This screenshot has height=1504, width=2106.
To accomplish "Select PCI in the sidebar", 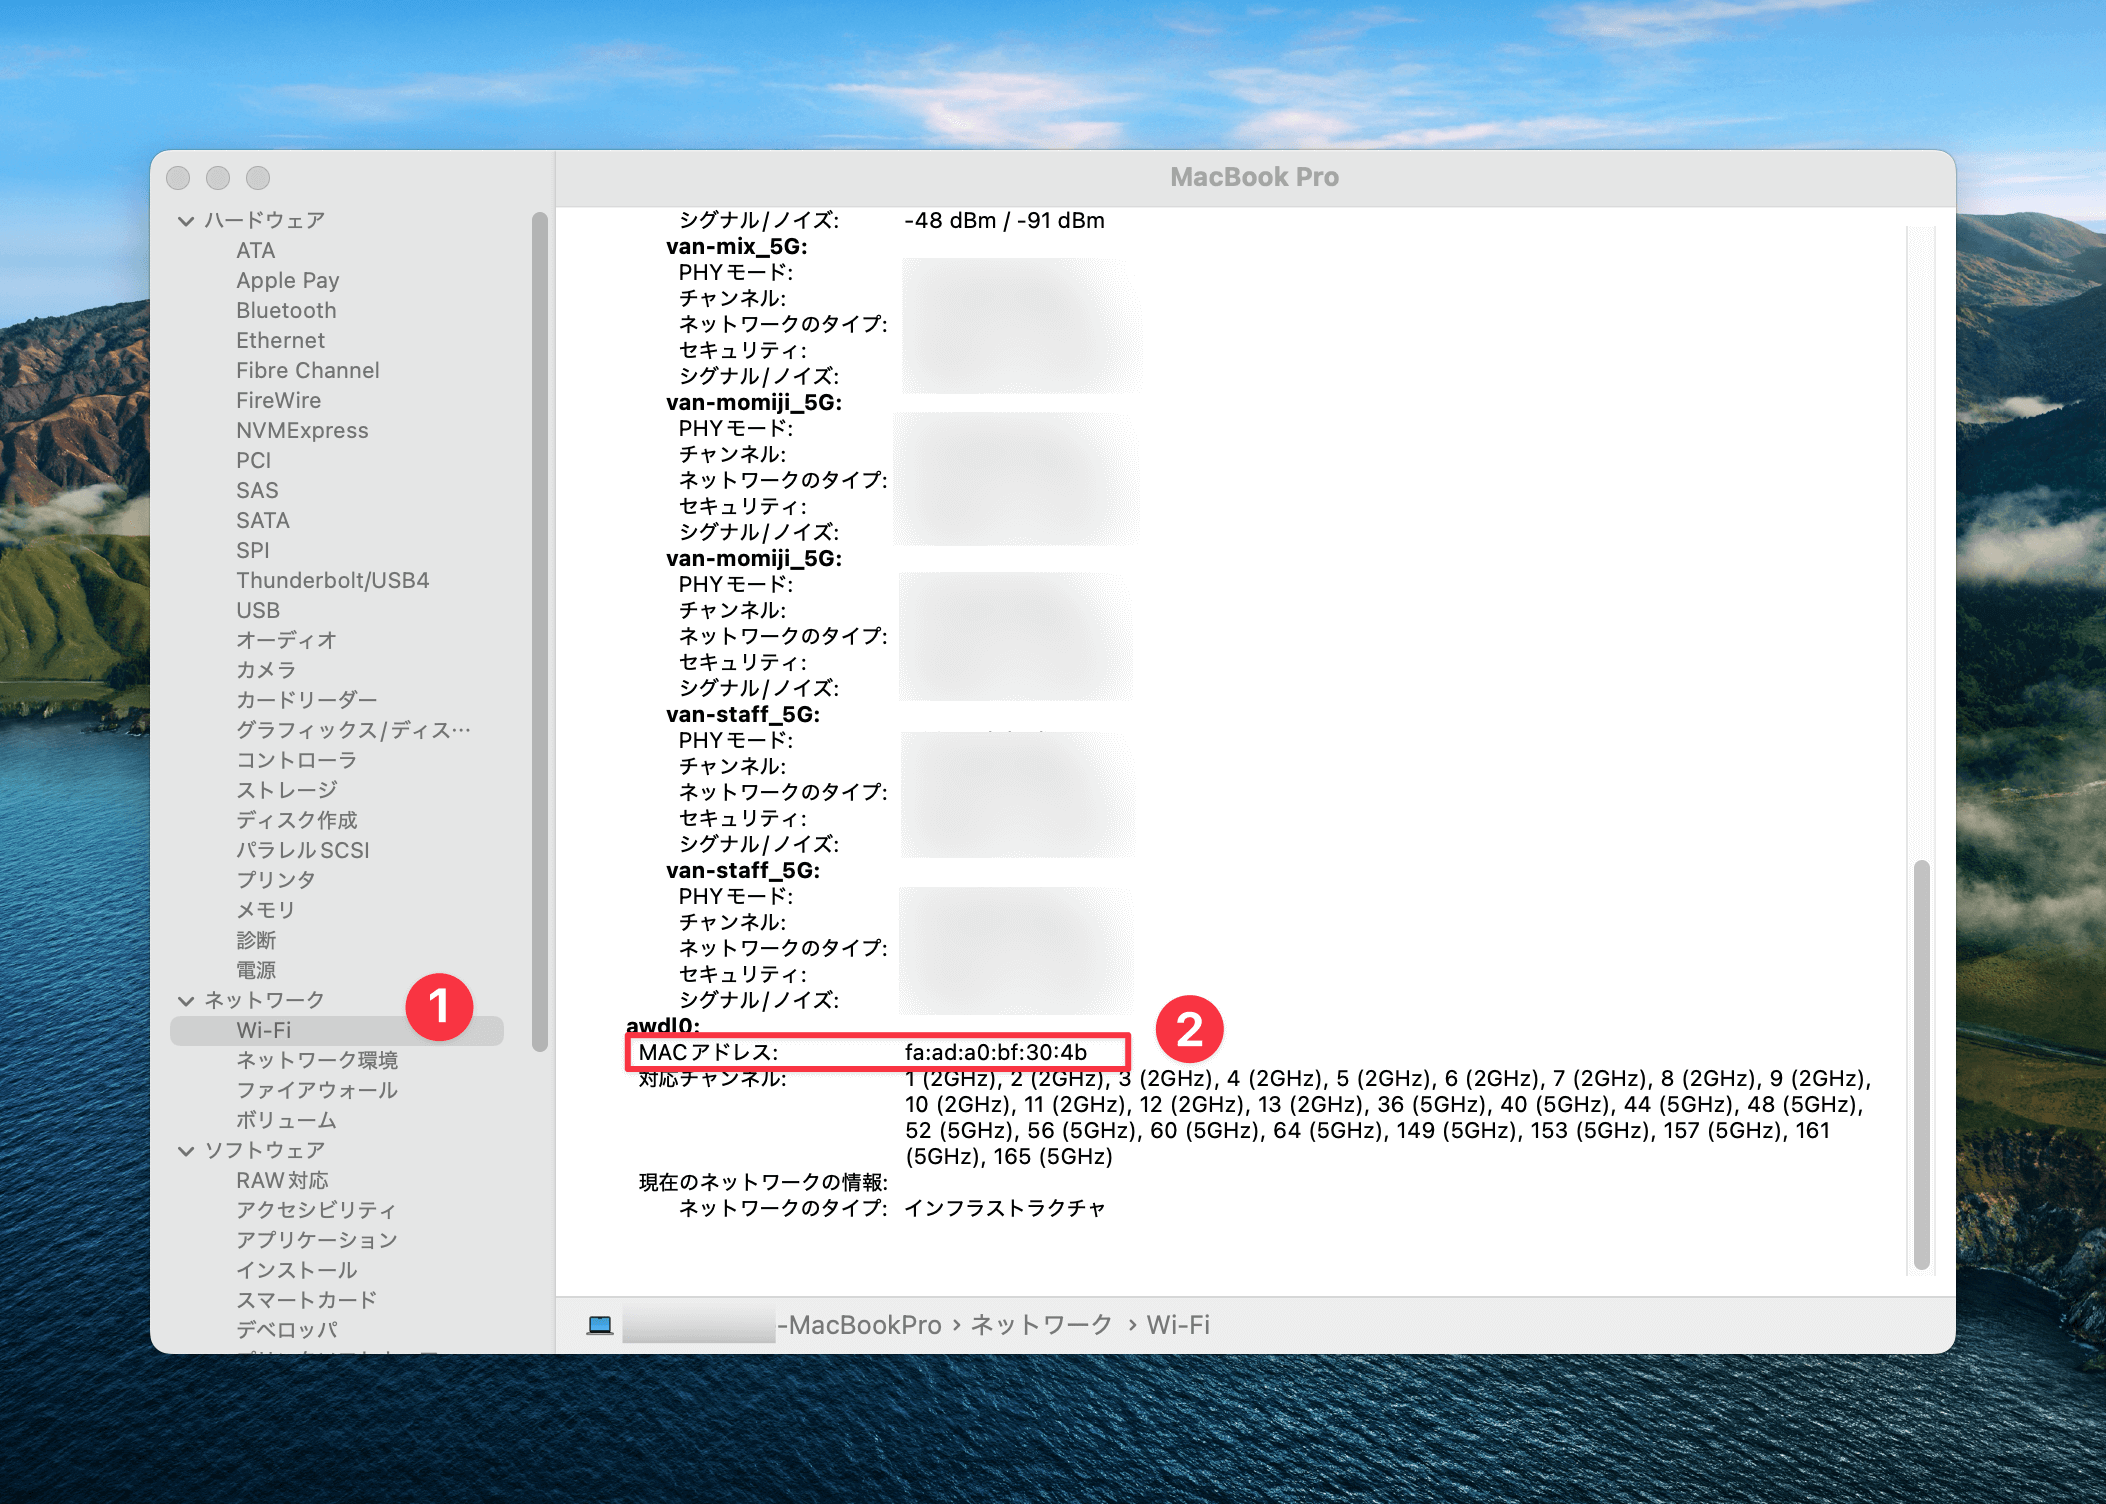I will coord(253,461).
